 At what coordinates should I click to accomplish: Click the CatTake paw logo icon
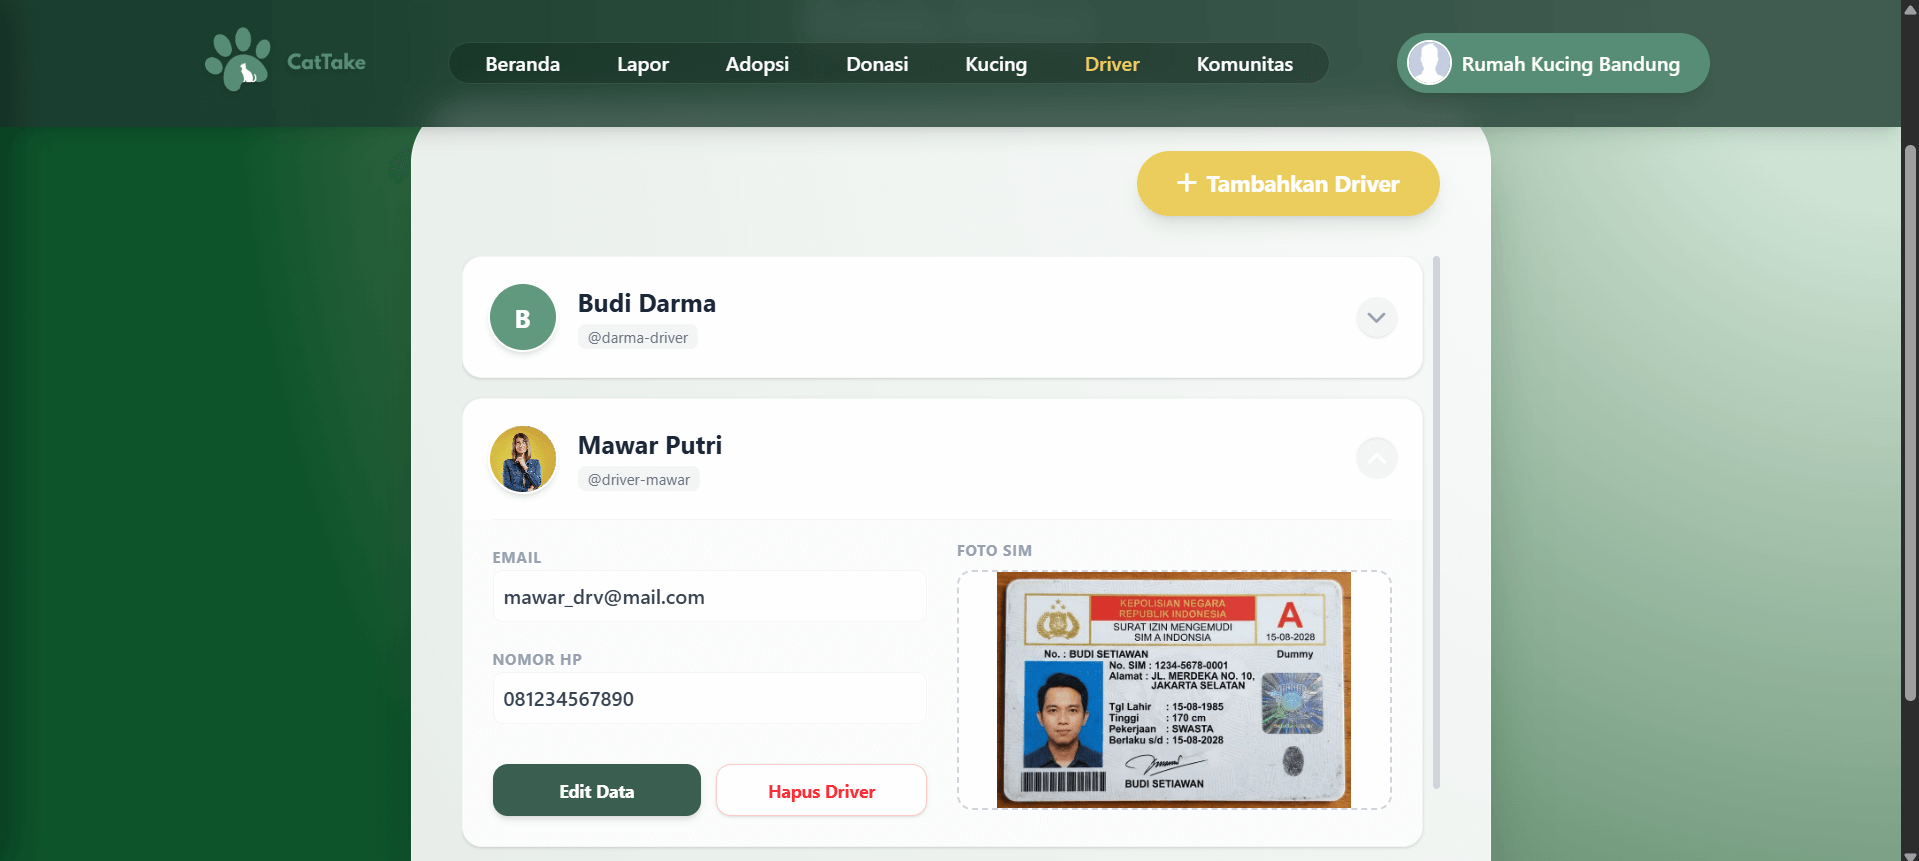[x=238, y=60]
